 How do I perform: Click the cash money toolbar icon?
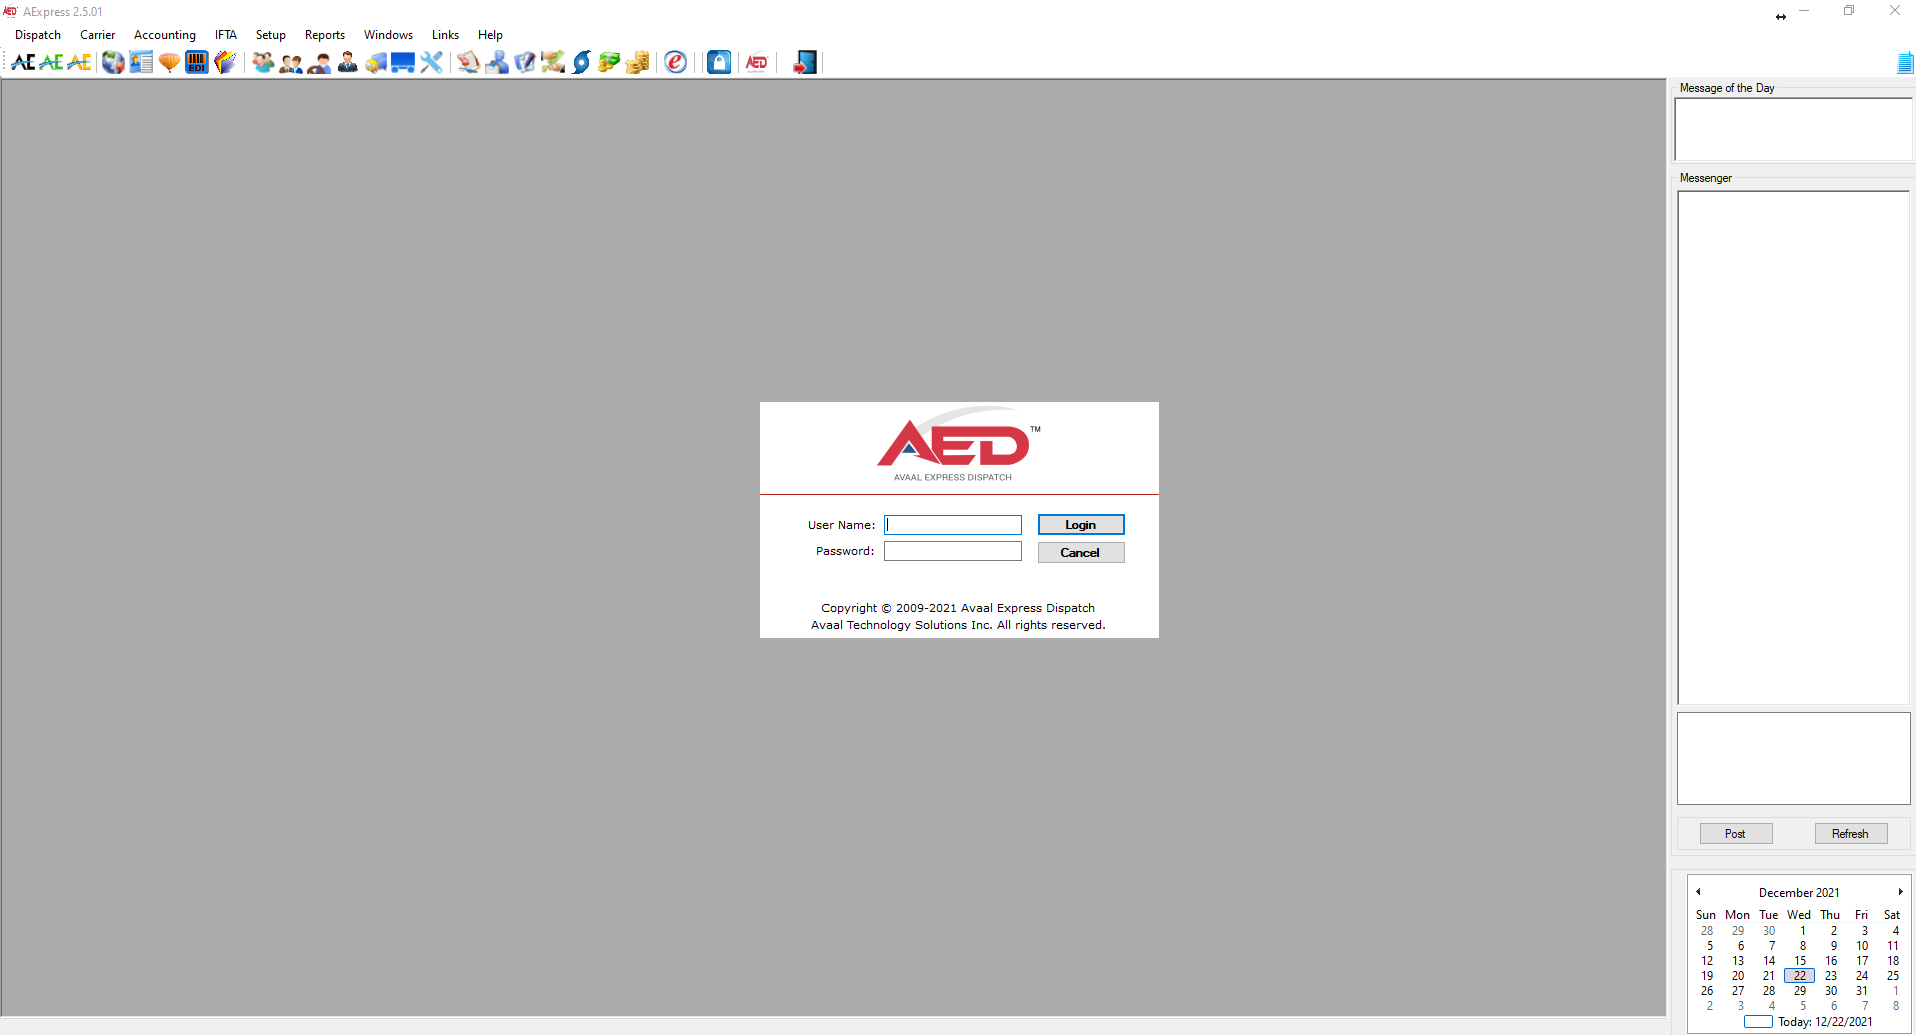click(x=607, y=62)
